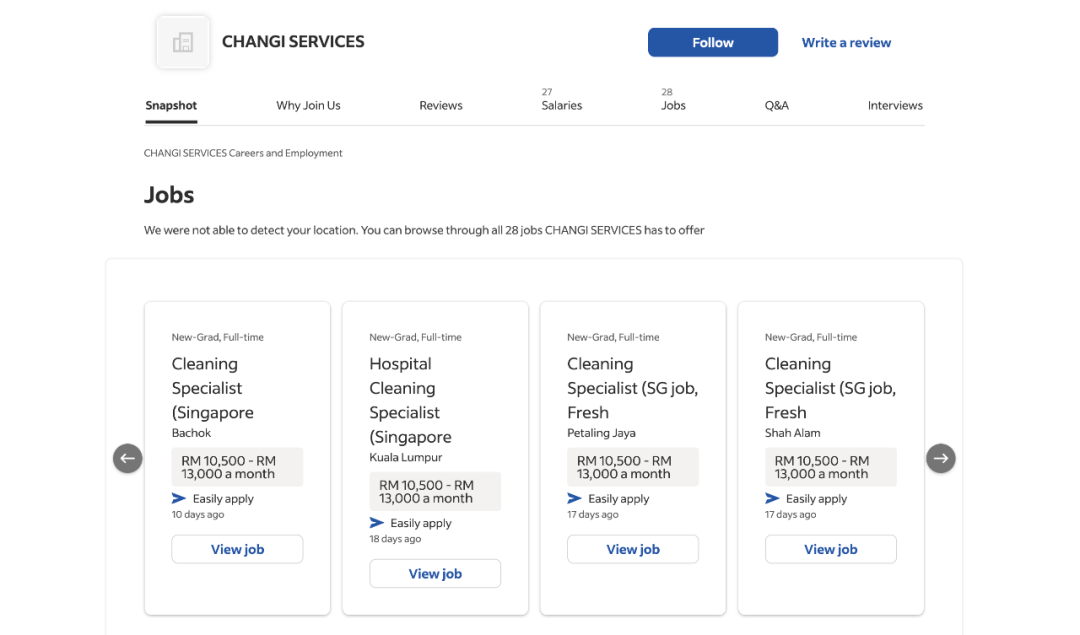Switch to the Q&A tab
The image size is (1080, 635).
(x=776, y=105)
